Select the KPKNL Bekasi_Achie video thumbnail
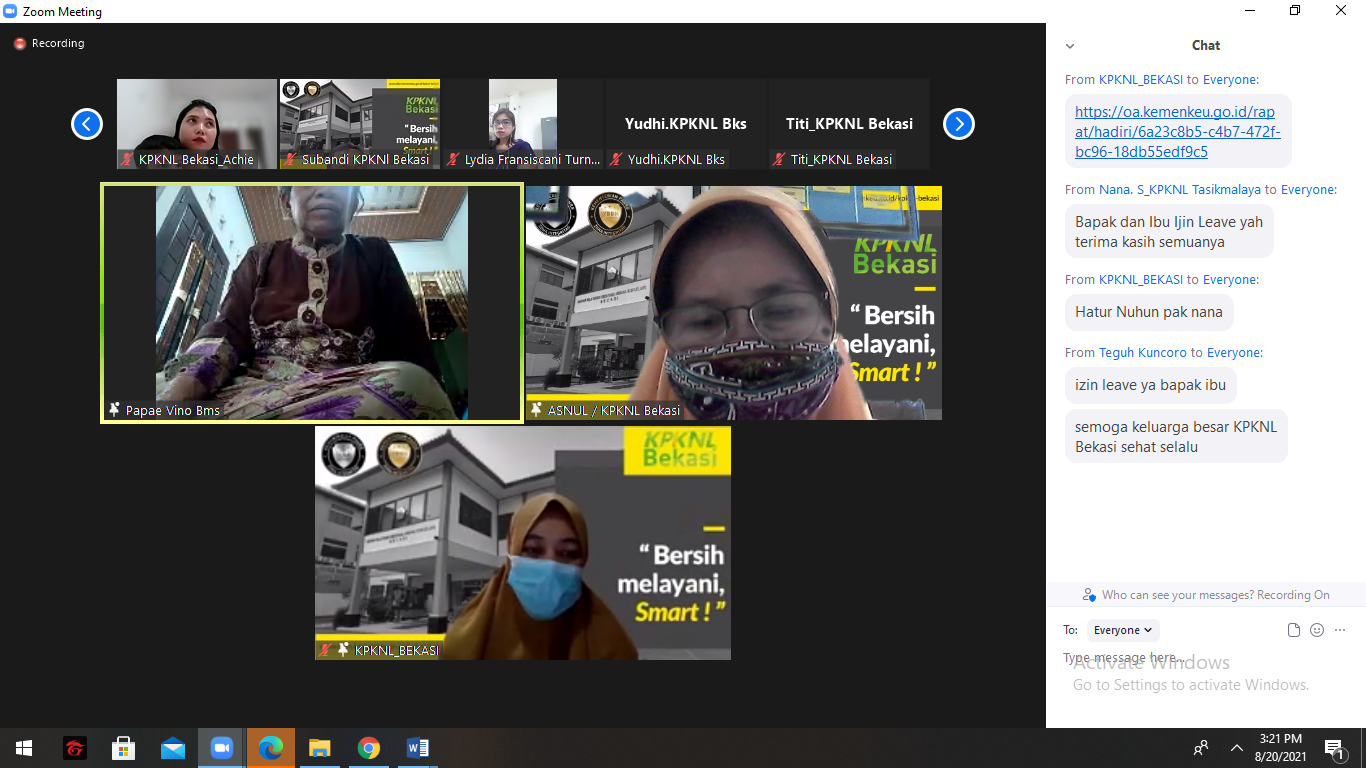 pos(197,124)
